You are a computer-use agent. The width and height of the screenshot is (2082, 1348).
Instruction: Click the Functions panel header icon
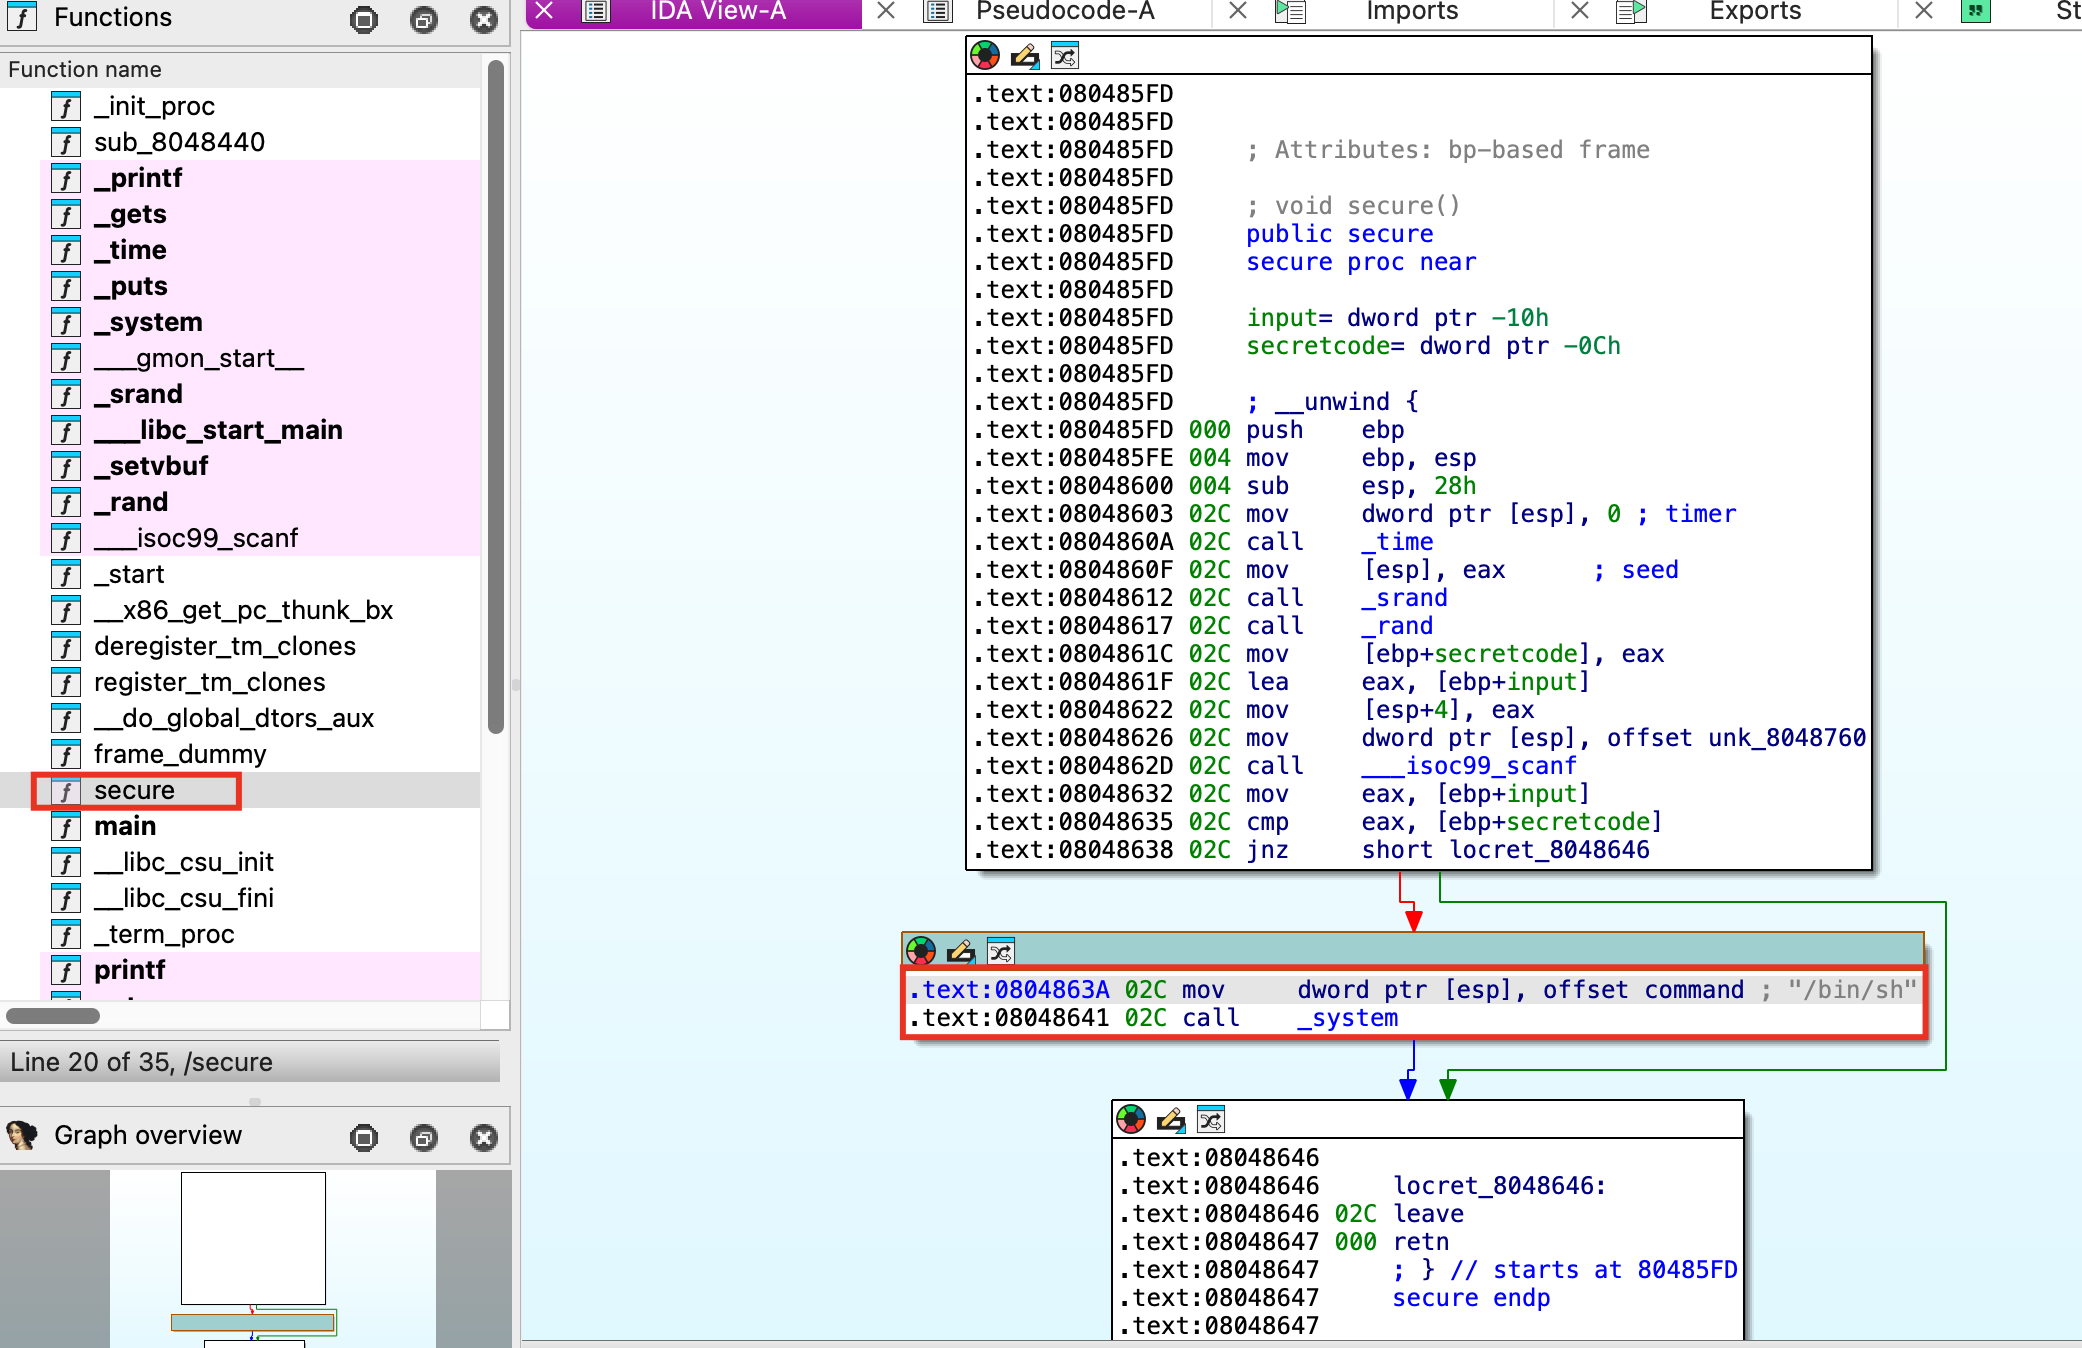[22, 17]
